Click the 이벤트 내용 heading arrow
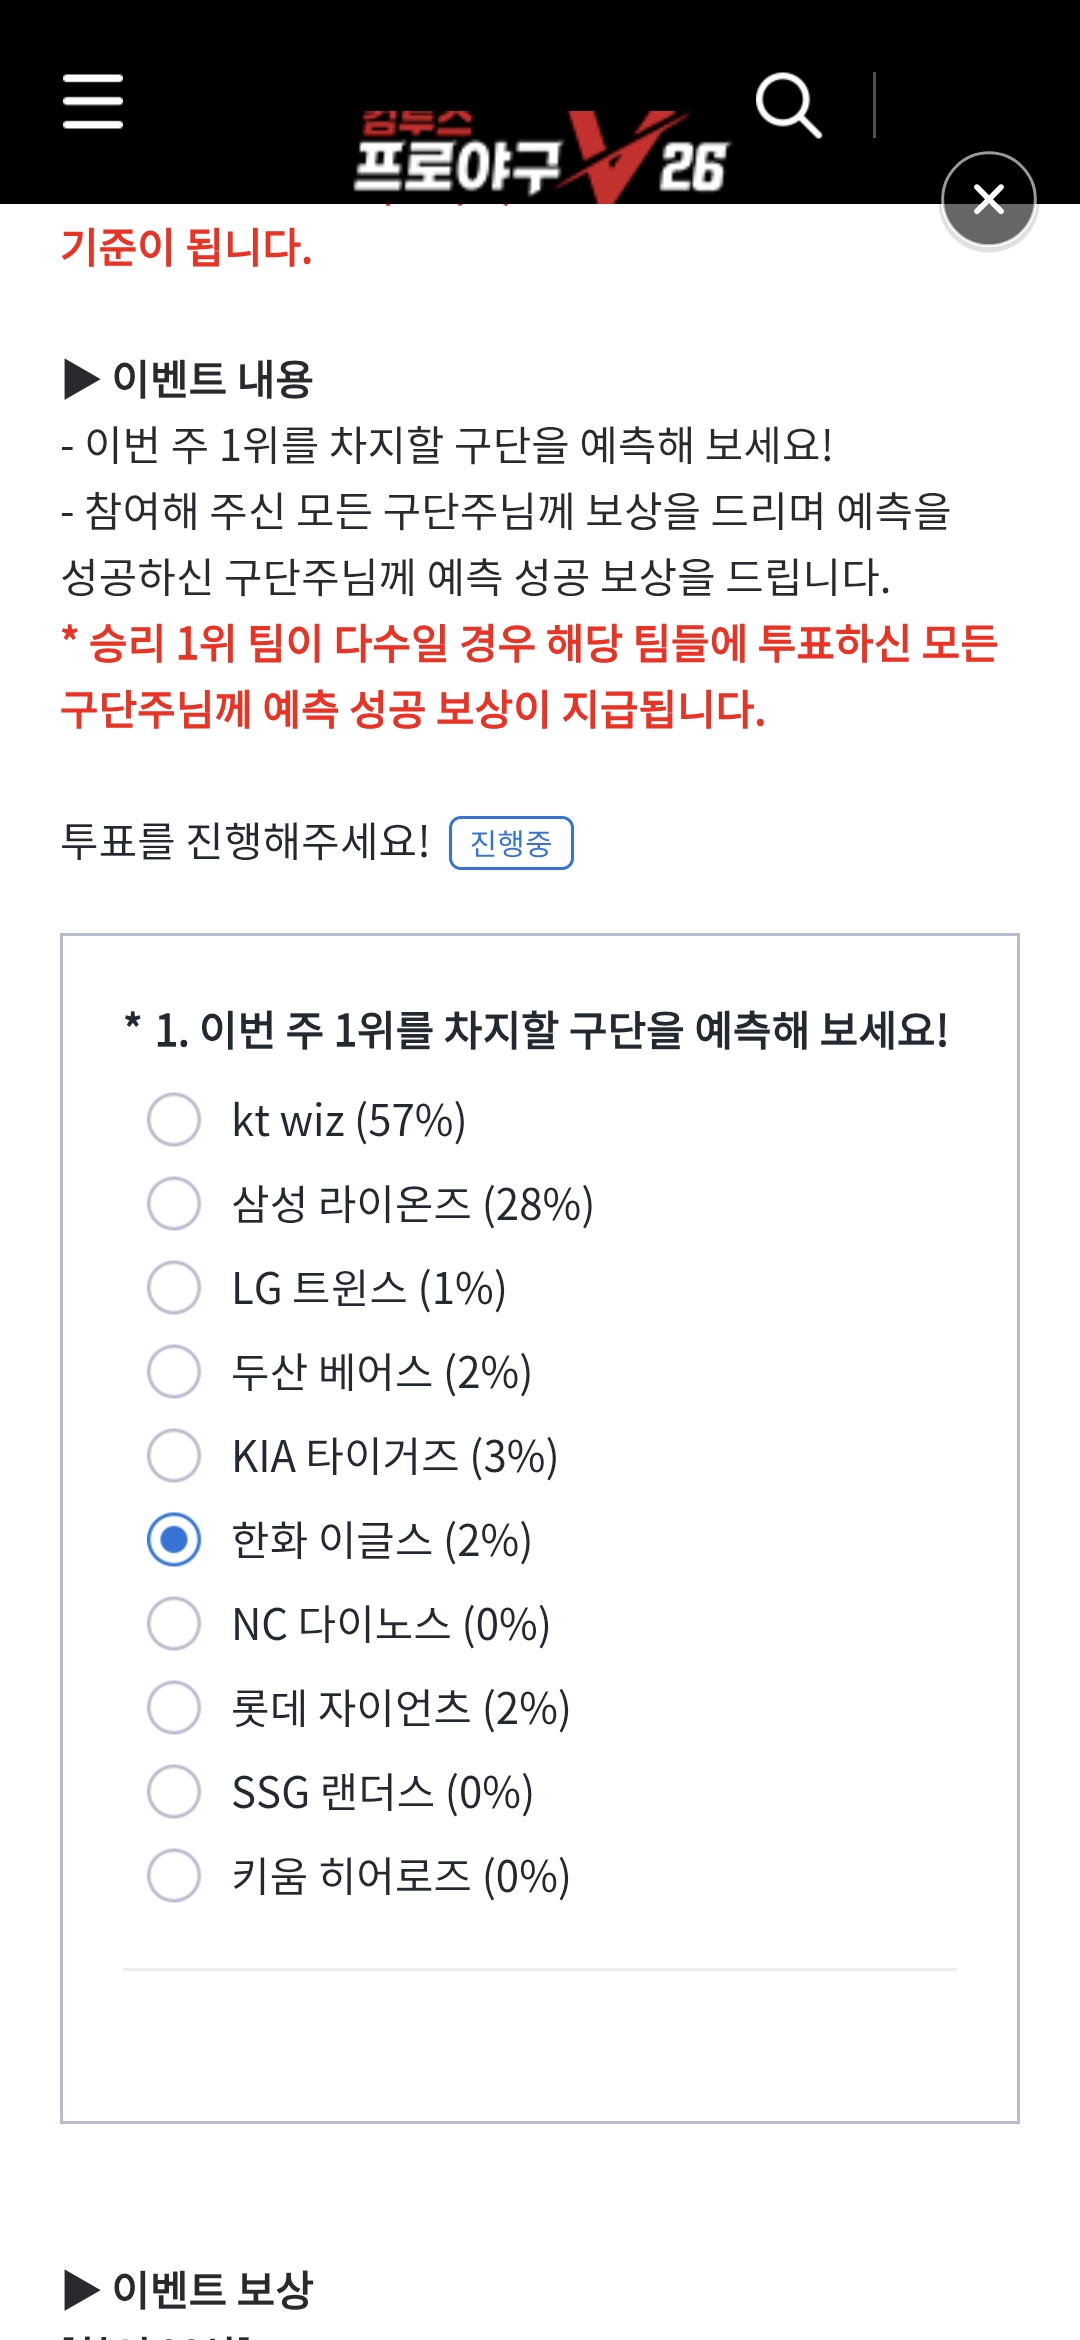The height and width of the screenshot is (2340, 1080). click(82, 379)
